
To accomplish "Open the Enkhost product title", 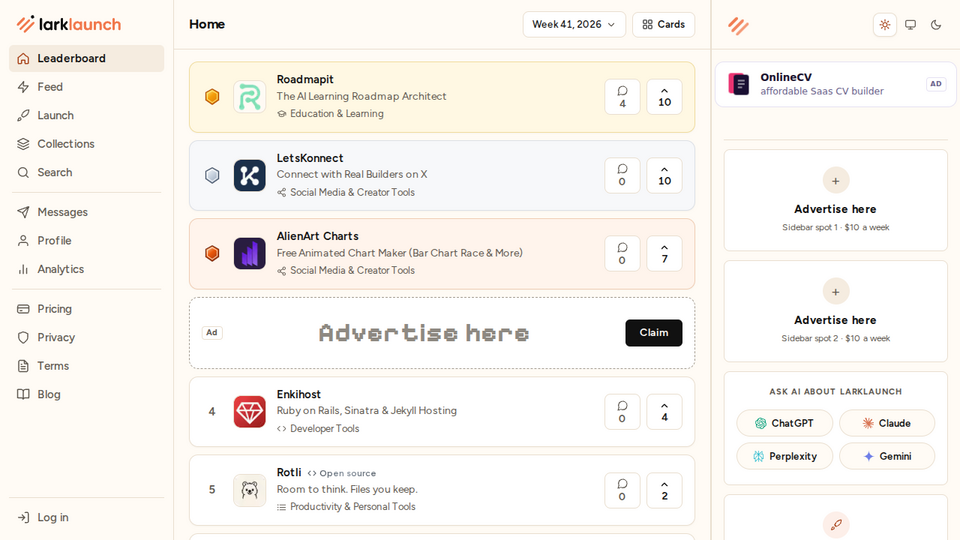I will point(299,394).
